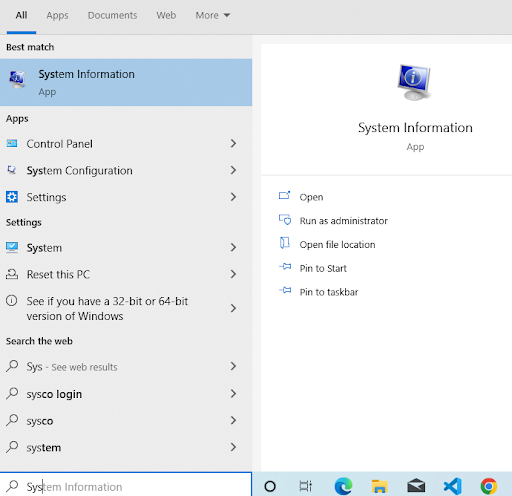This screenshot has height=496, width=512.
Task: Launch Visual Studio Code from the taskbar
Action: [x=453, y=486]
